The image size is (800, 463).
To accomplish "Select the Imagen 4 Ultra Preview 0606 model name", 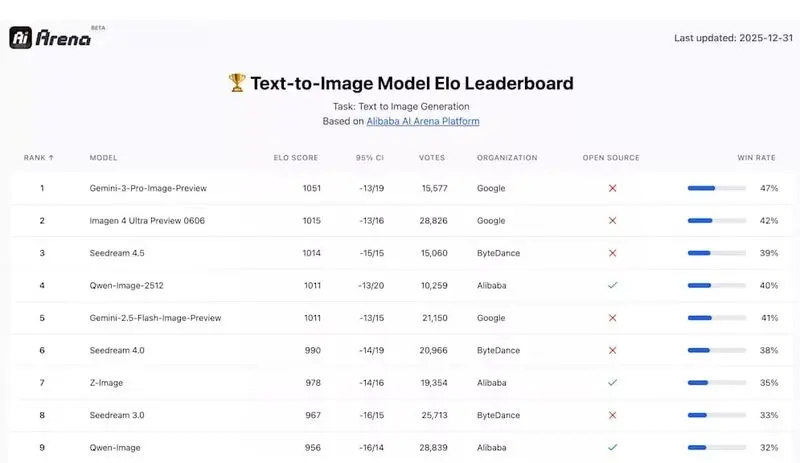I will coord(147,221).
